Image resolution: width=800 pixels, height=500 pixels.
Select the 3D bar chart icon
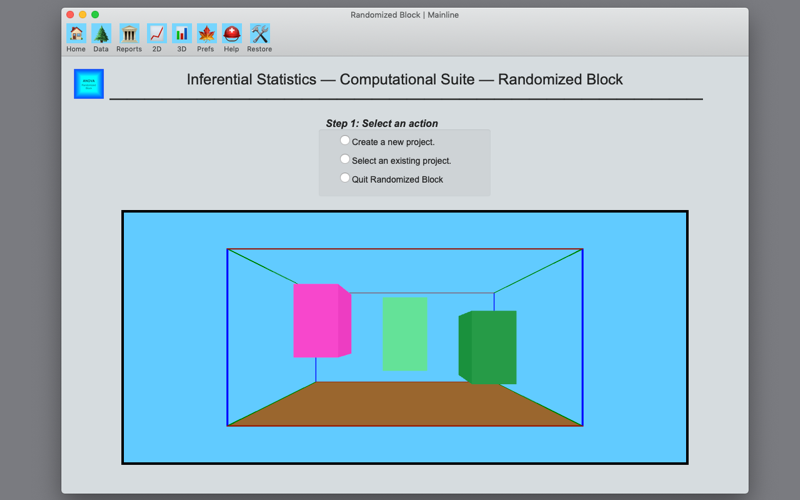[182, 34]
